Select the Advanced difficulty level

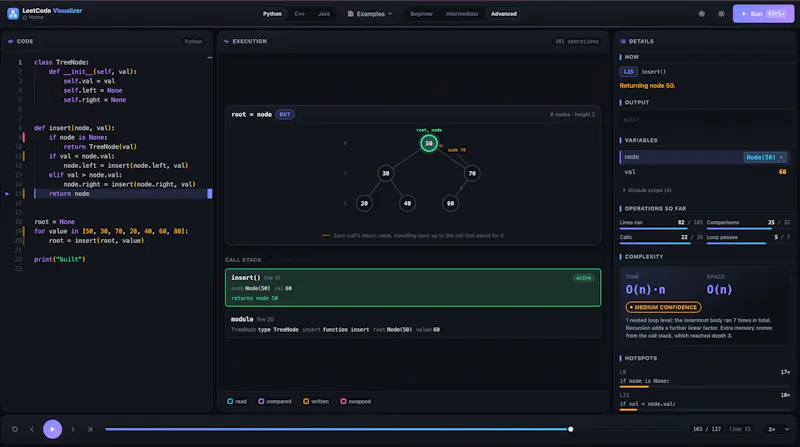pos(504,14)
